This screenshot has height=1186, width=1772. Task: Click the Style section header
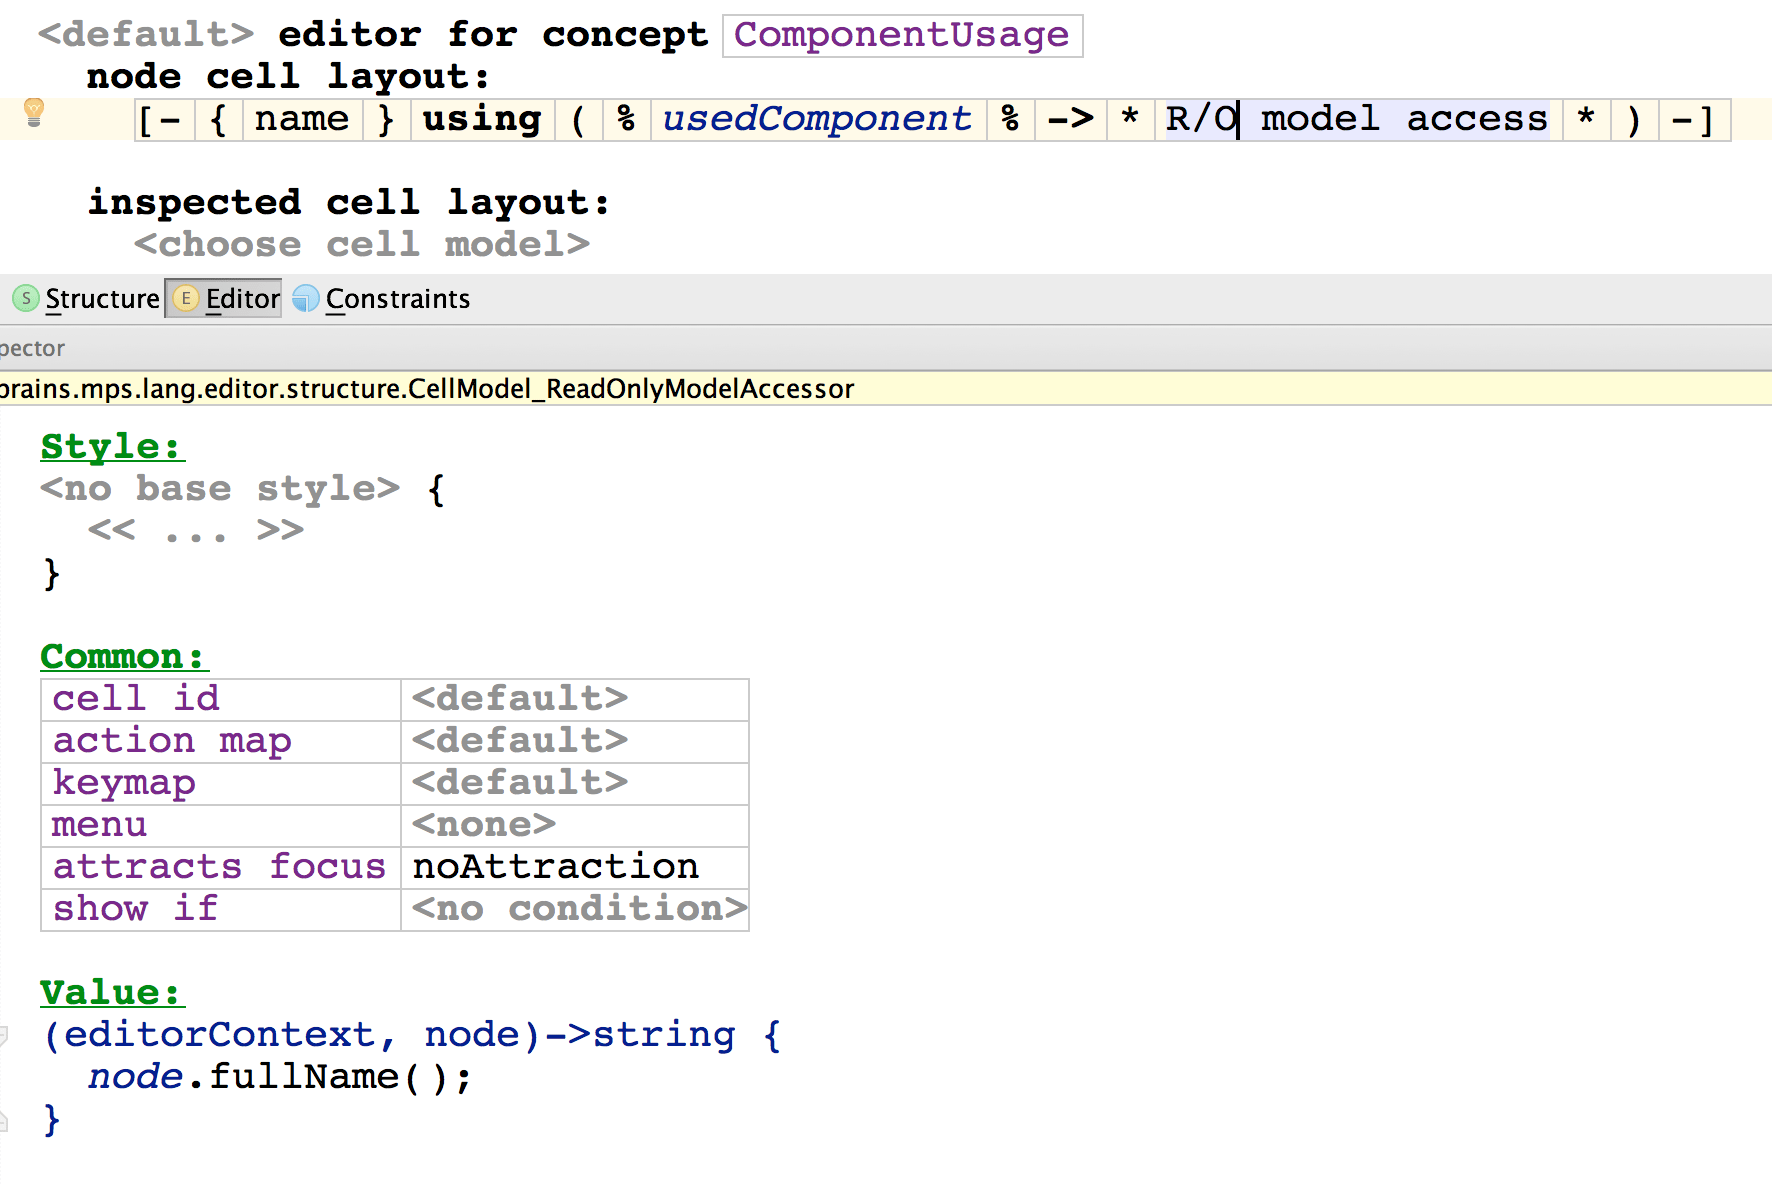click(112, 446)
